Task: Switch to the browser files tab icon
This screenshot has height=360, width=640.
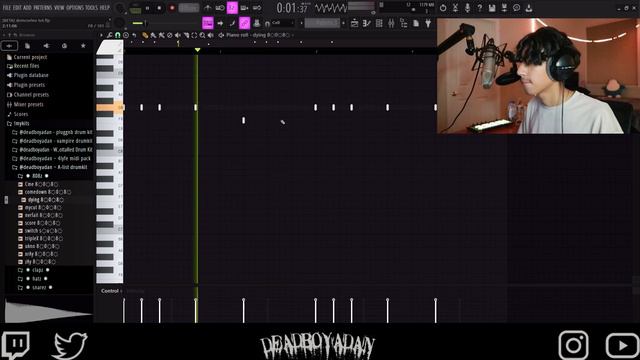Action: coord(27,46)
